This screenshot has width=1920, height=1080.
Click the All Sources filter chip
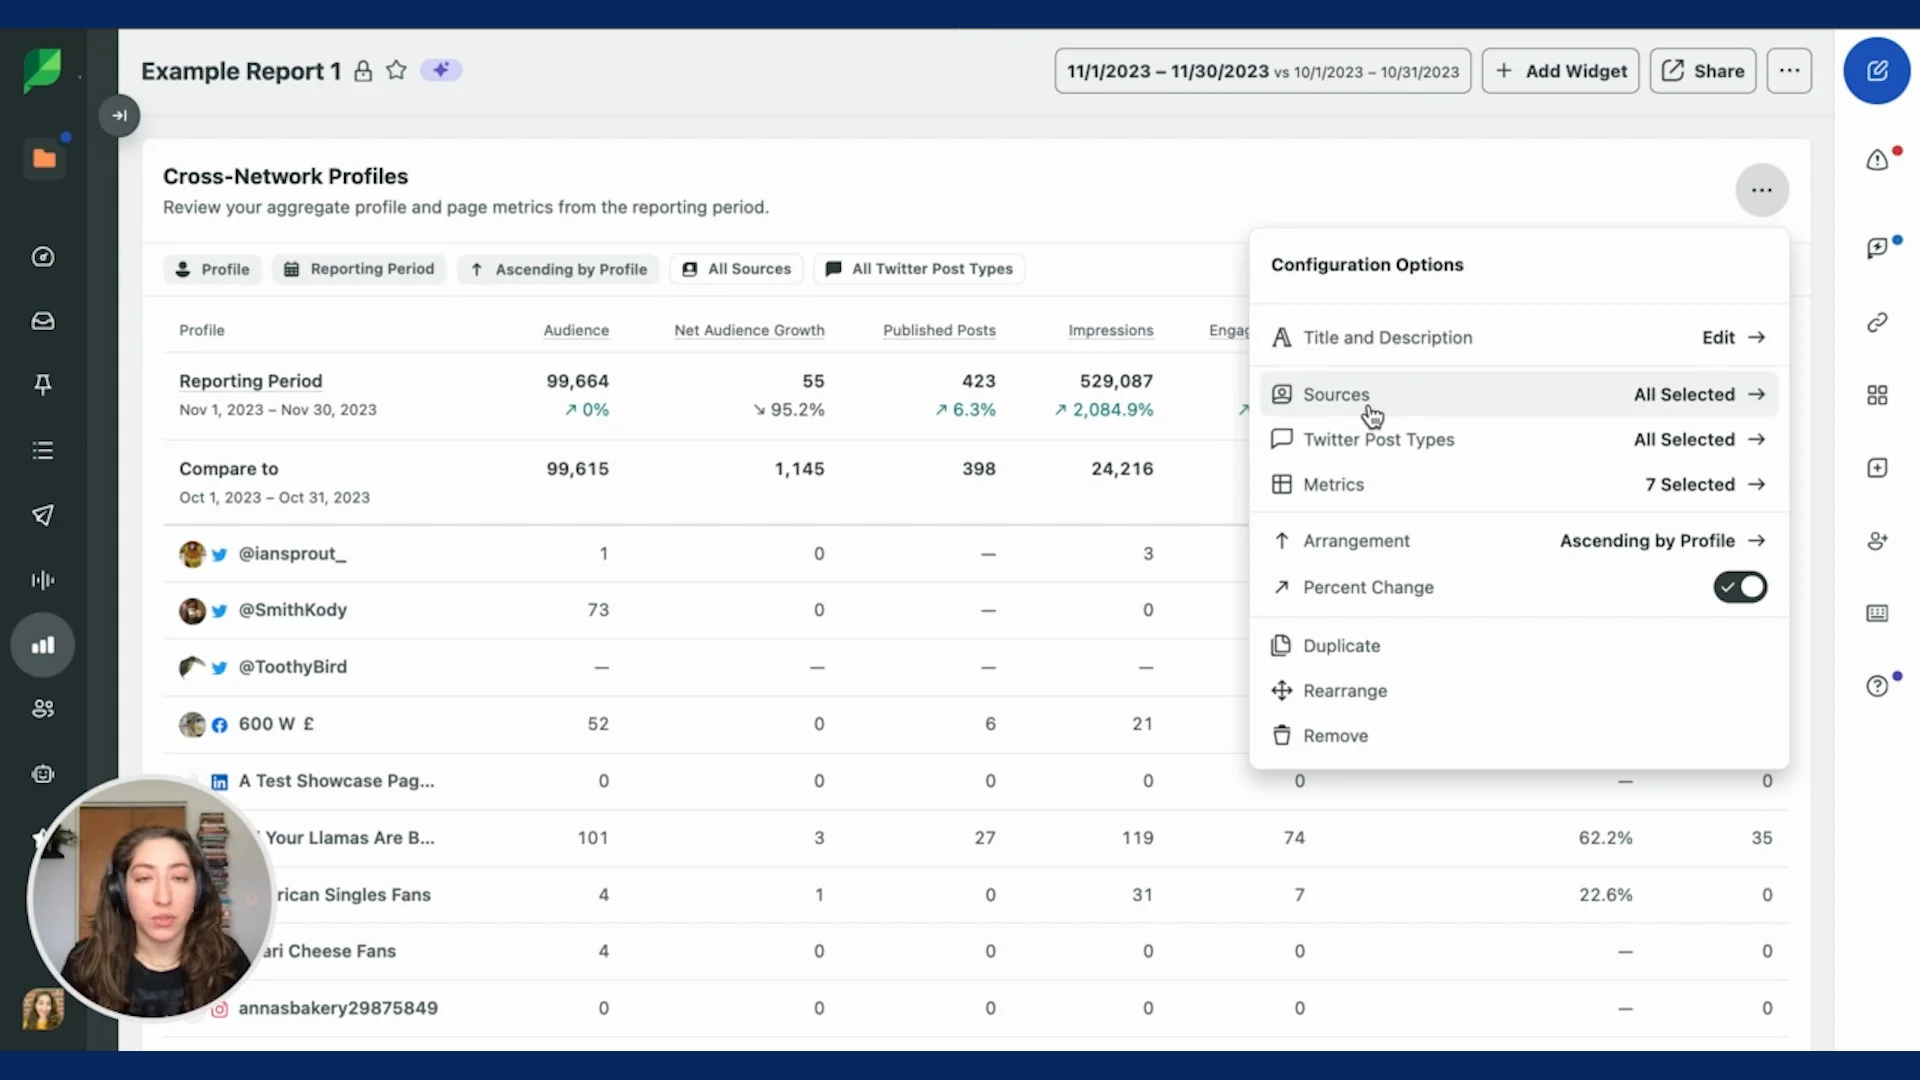pyautogui.click(x=737, y=269)
